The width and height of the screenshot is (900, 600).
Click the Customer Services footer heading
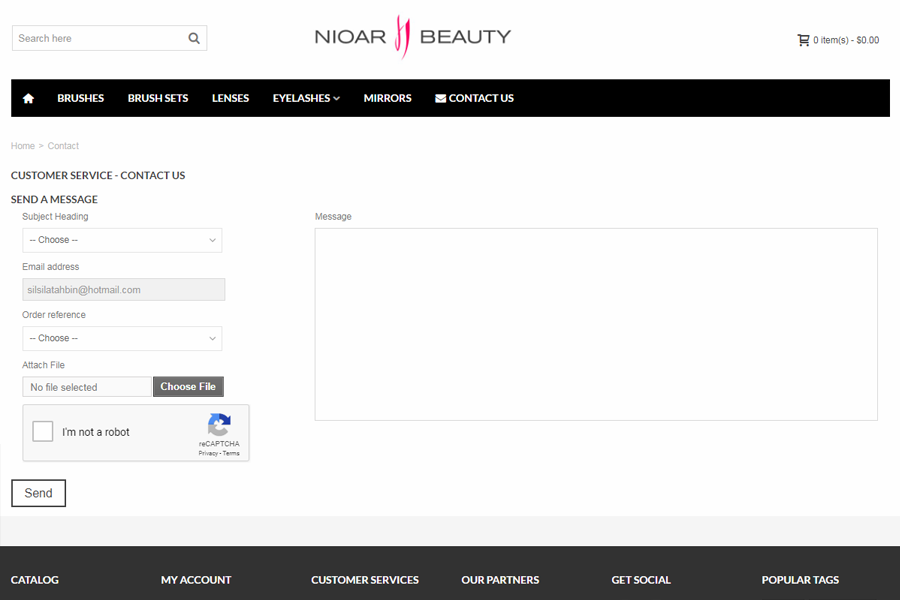click(365, 580)
